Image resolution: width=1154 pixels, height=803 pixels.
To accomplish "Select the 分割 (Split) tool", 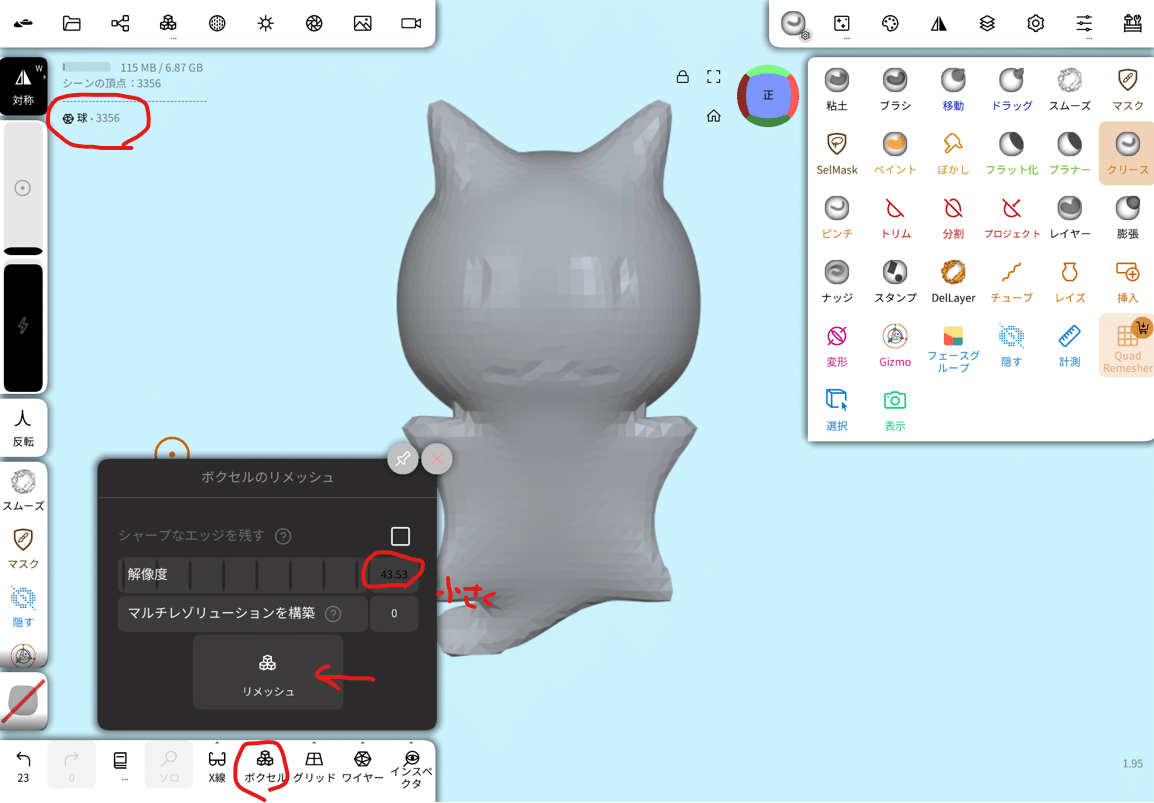I will click(x=953, y=218).
